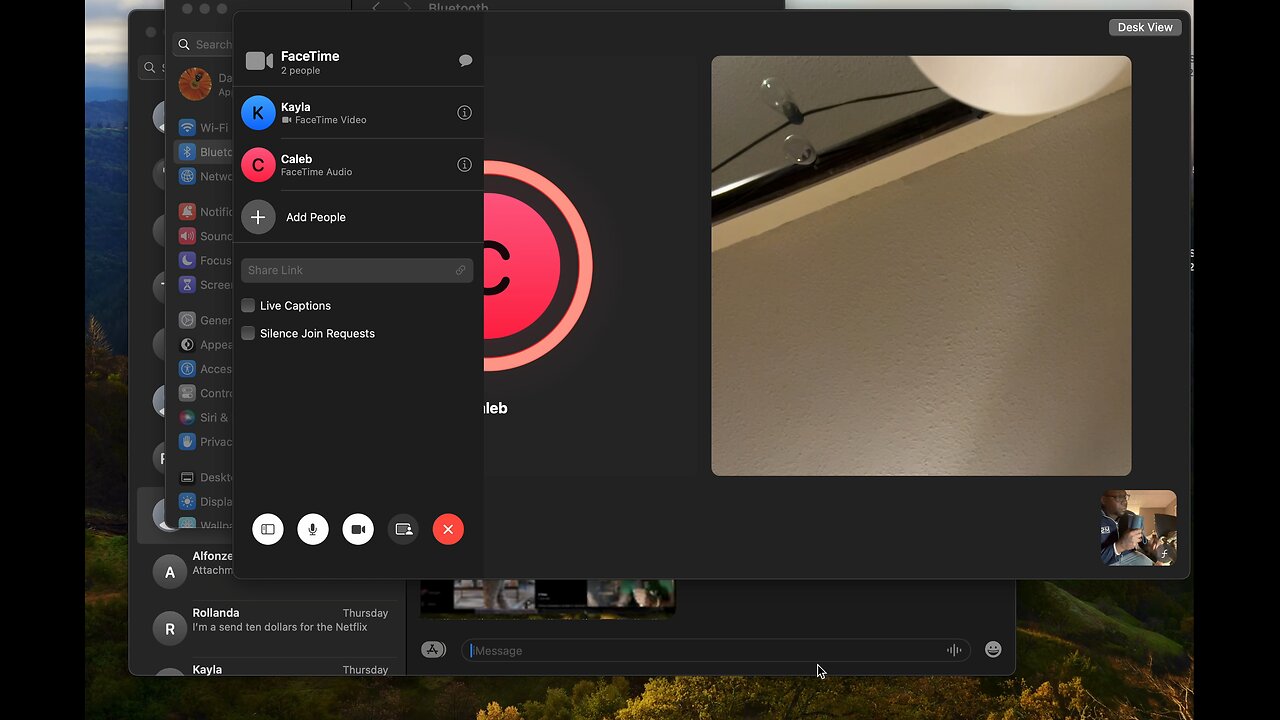Open the bottom Kayla conversation in Messages
Screen dimensions: 1280x720
tap(271, 668)
